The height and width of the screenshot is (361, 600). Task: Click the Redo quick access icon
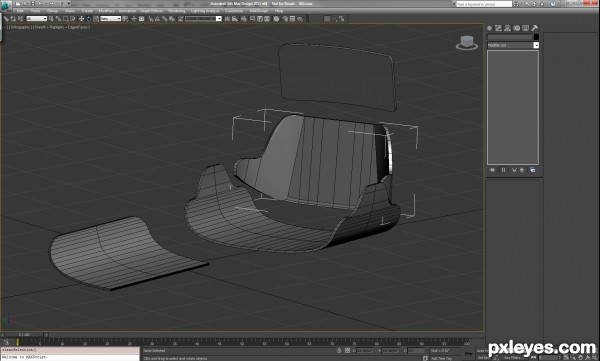point(52,4)
